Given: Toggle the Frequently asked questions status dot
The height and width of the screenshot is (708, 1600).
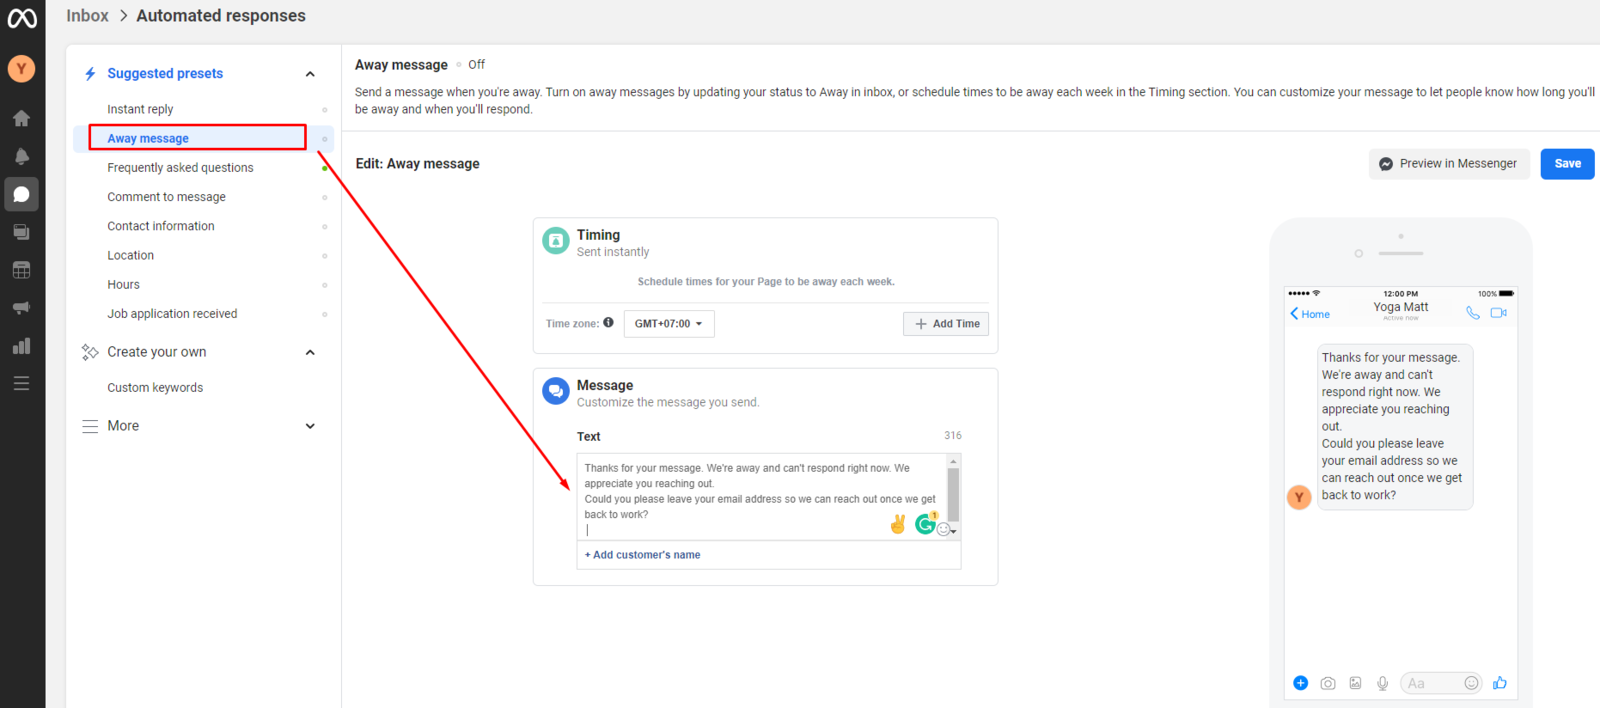Looking at the screenshot, I should [324, 168].
